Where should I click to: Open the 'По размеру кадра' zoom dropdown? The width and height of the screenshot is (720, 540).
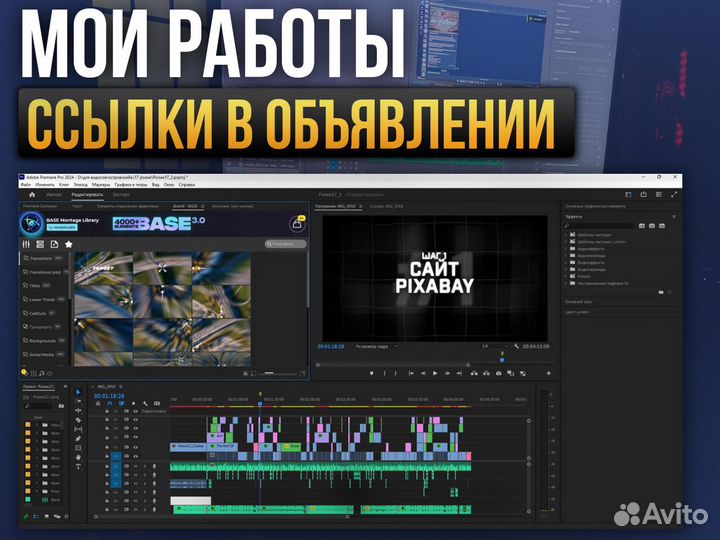coord(377,347)
